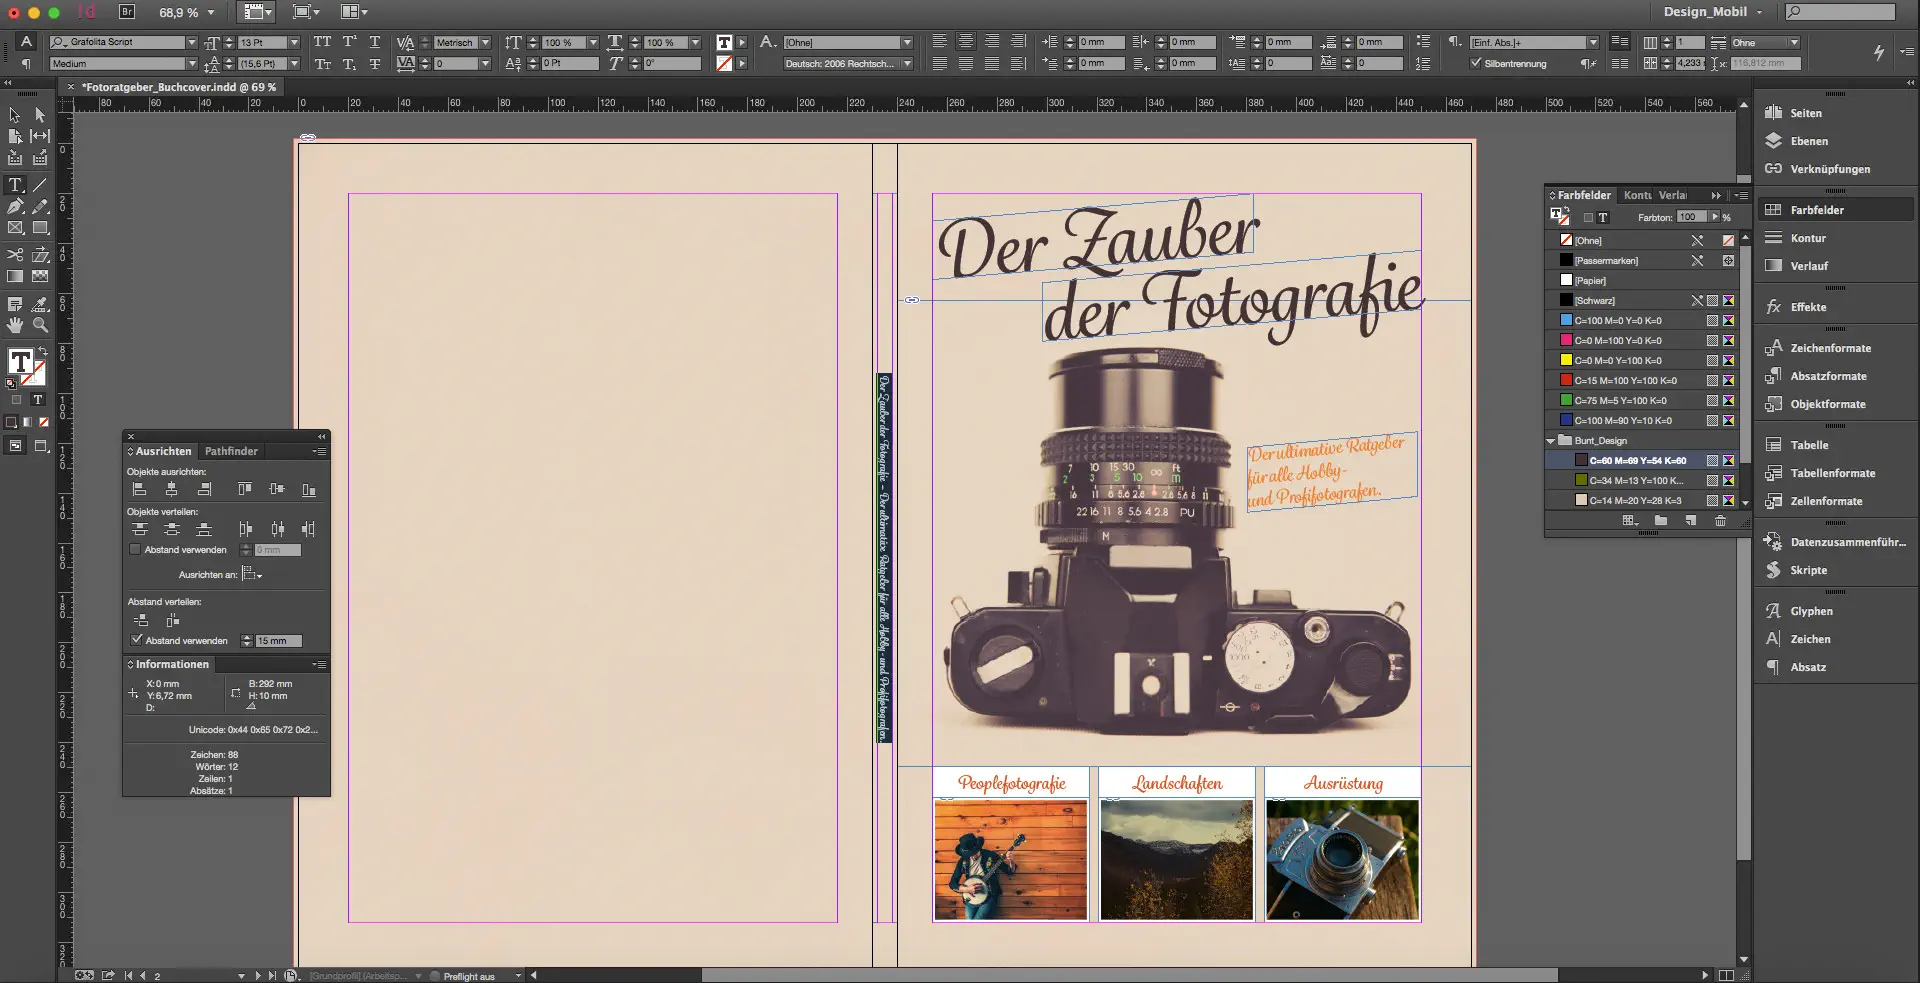Select the Type tool in the toolbar
This screenshot has width=1920, height=983.
point(15,185)
